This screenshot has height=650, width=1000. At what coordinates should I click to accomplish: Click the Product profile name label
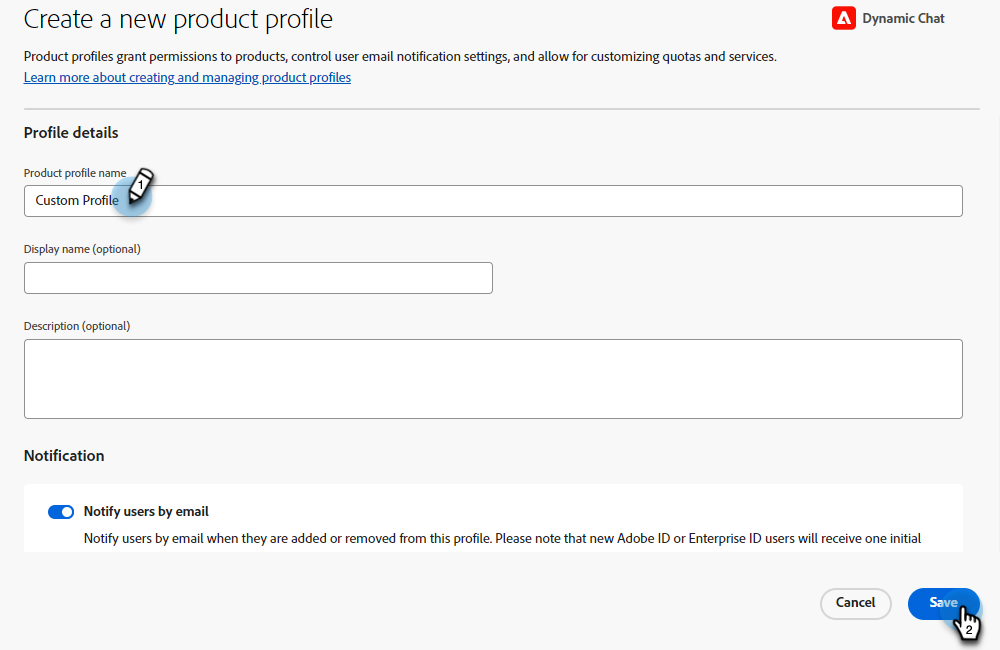point(75,173)
